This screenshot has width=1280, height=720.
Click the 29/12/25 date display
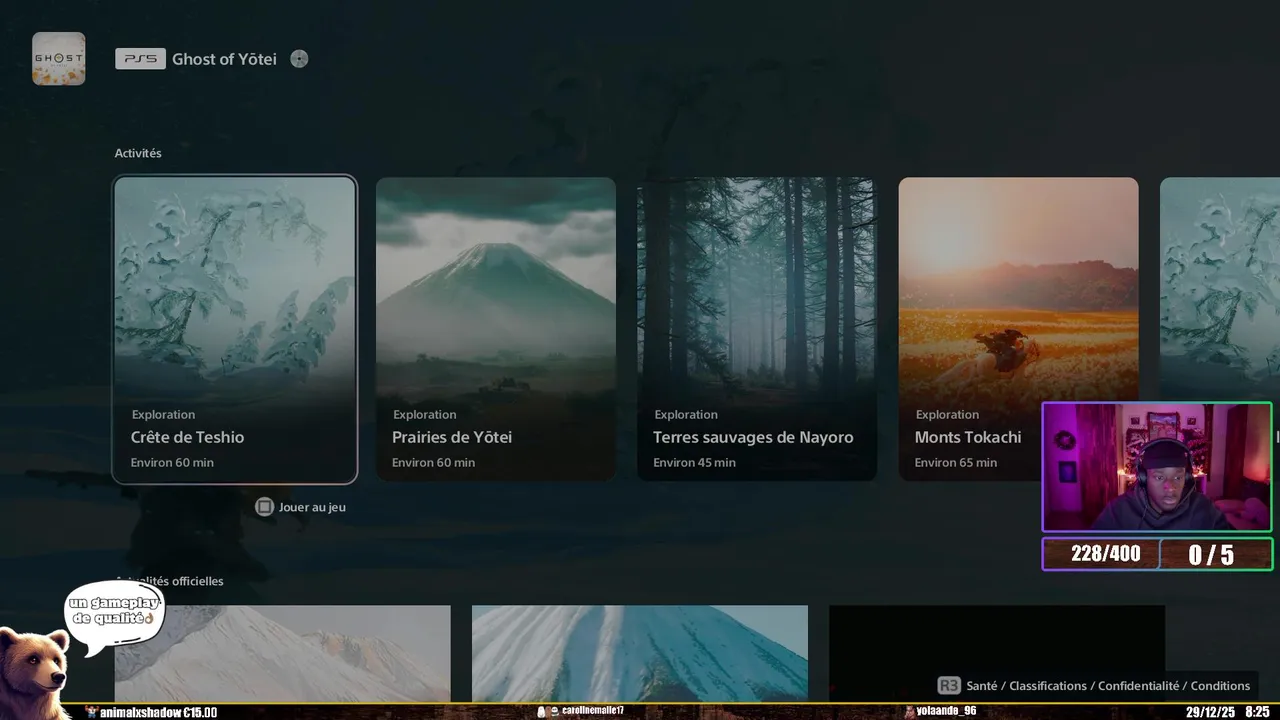click(1210, 712)
